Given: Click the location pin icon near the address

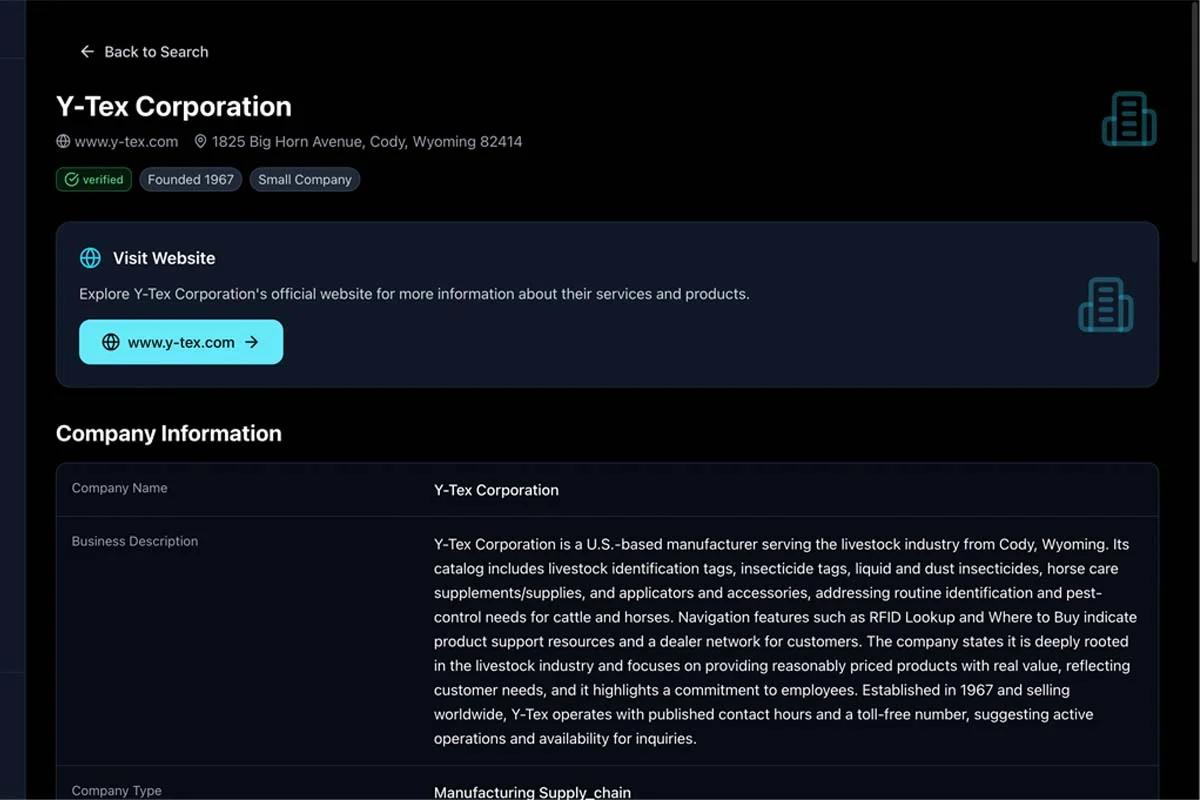Looking at the screenshot, I should tap(201, 141).
